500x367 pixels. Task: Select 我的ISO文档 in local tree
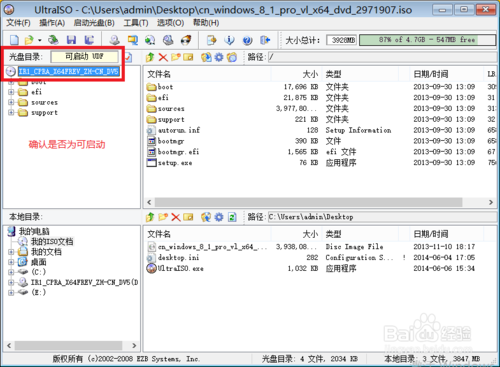pyautogui.click(x=52, y=241)
